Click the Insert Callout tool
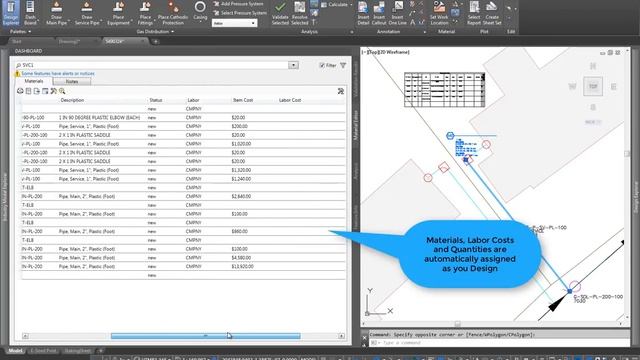This screenshot has height=360, width=640. [379, 13]
